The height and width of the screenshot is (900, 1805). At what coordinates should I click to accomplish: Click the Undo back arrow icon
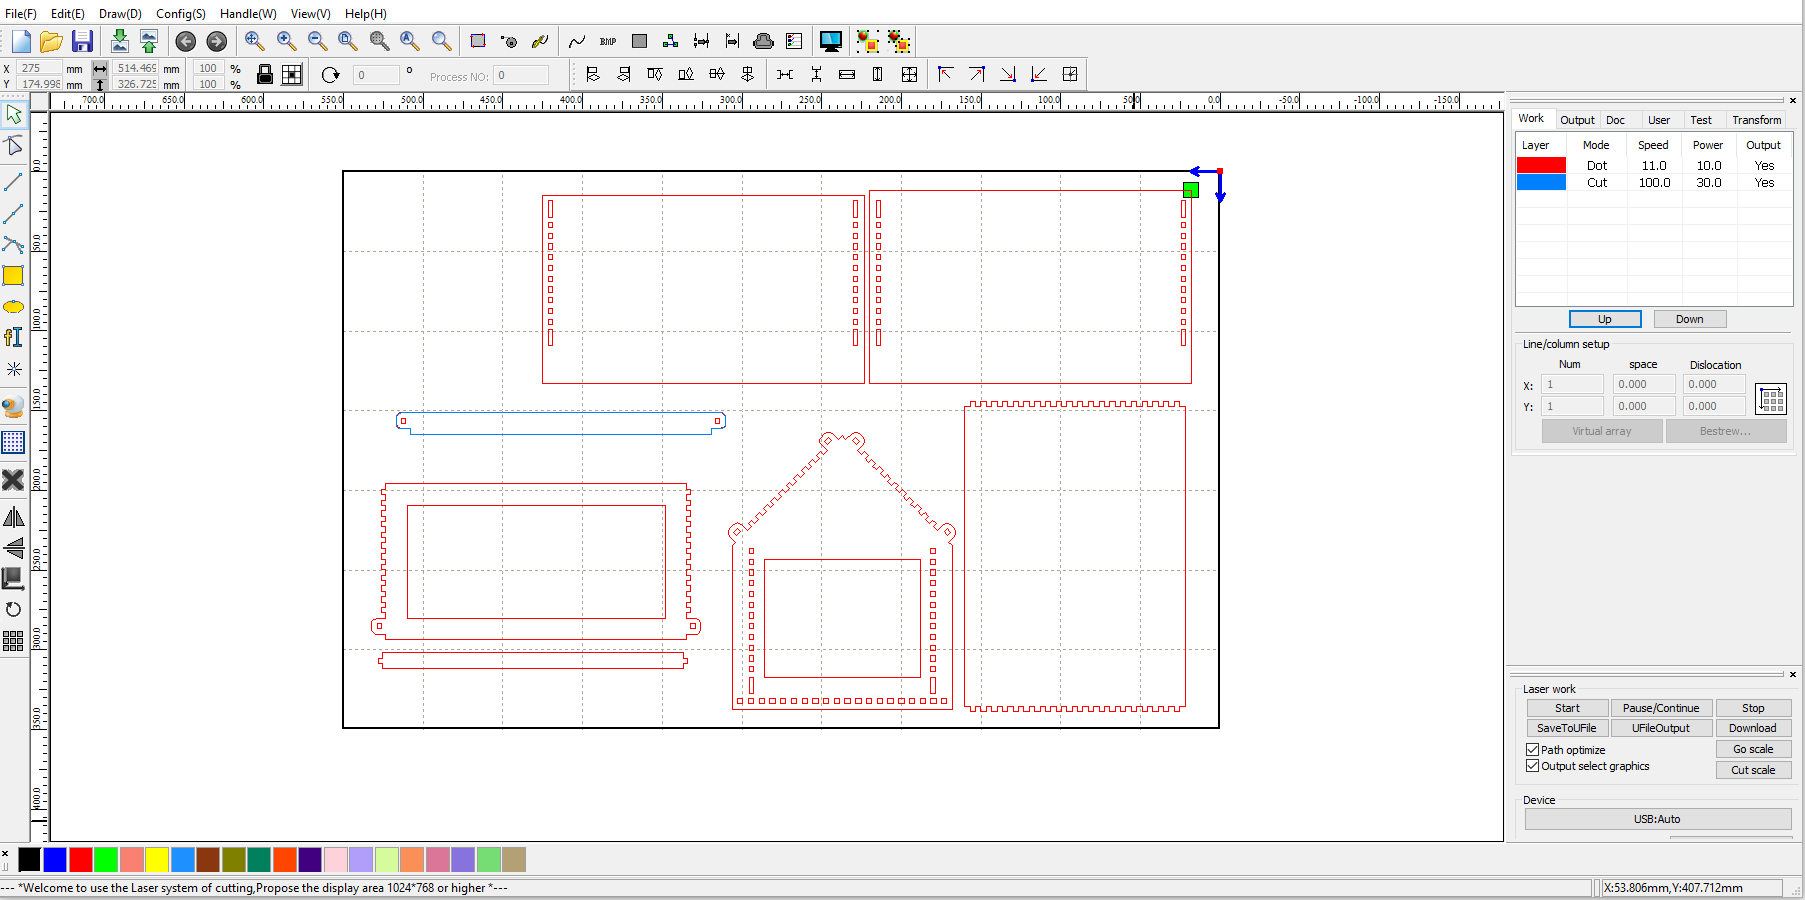(185, 41)
